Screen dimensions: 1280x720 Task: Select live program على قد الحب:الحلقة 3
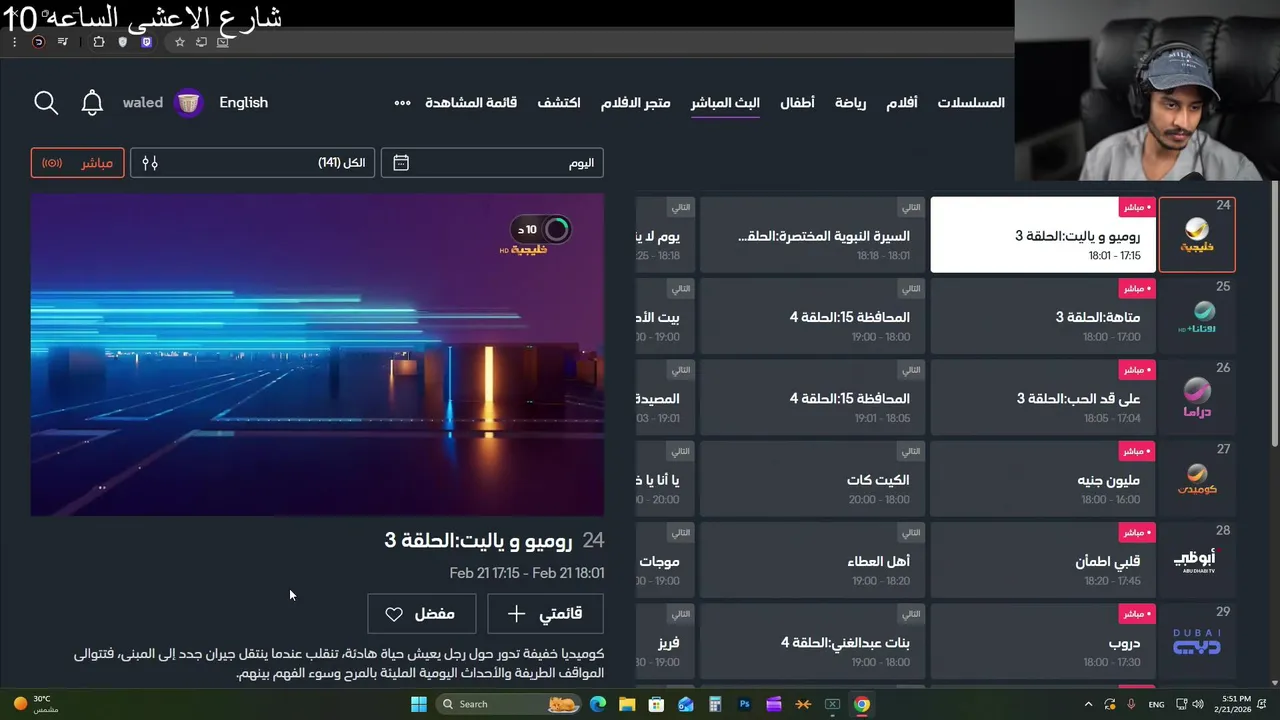point(1043,397)
